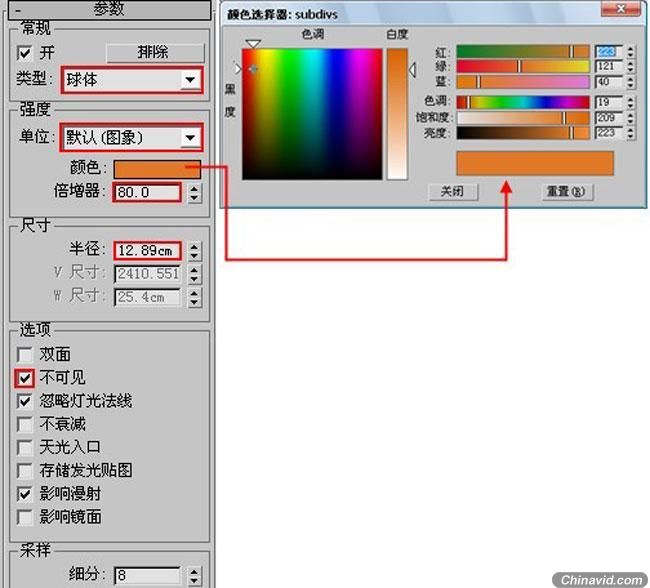Click the 蓝 value field showing 40
This screenshot has width=650, height=588.
[x=609, y=82]
